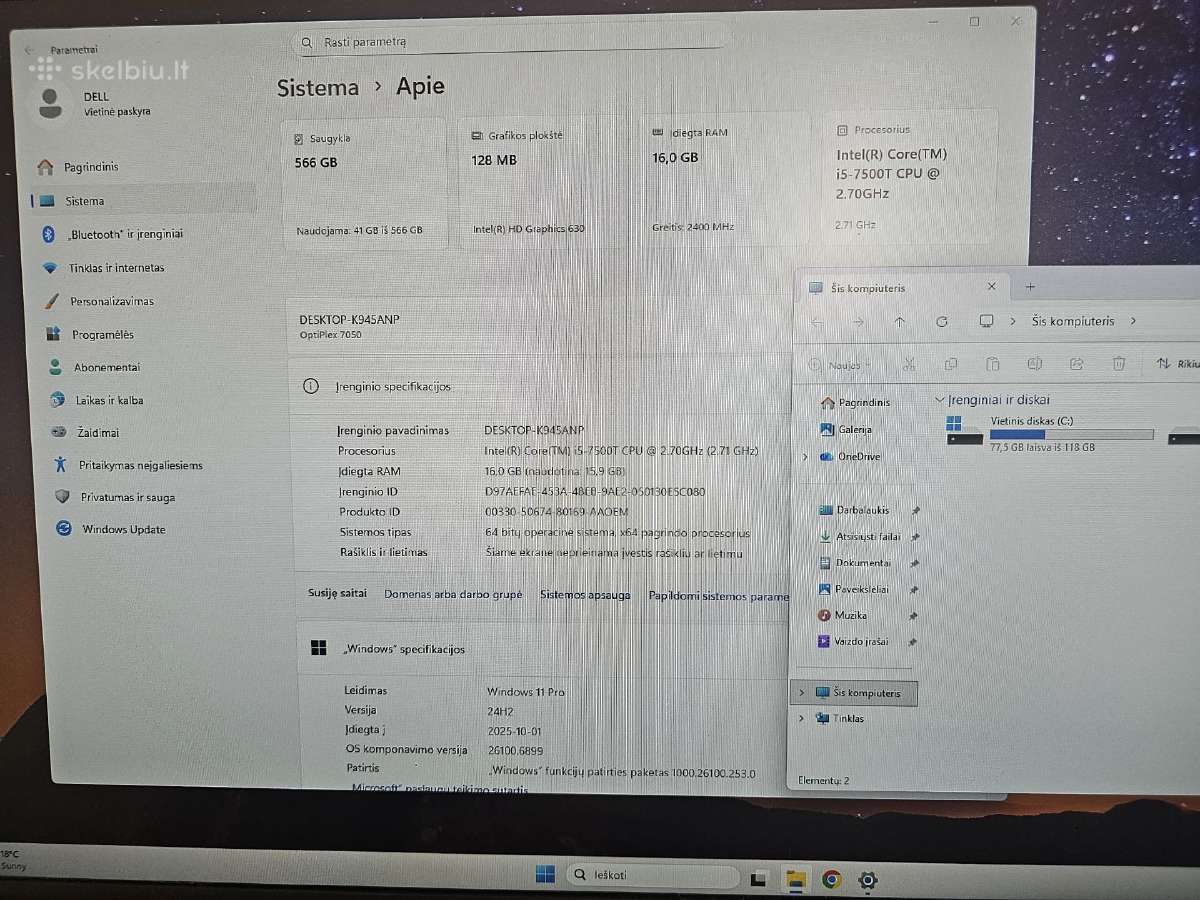The image size is (1200, 900).
Task: Open Domenas arba darbo grupė link
Action: tap(453, 594)
